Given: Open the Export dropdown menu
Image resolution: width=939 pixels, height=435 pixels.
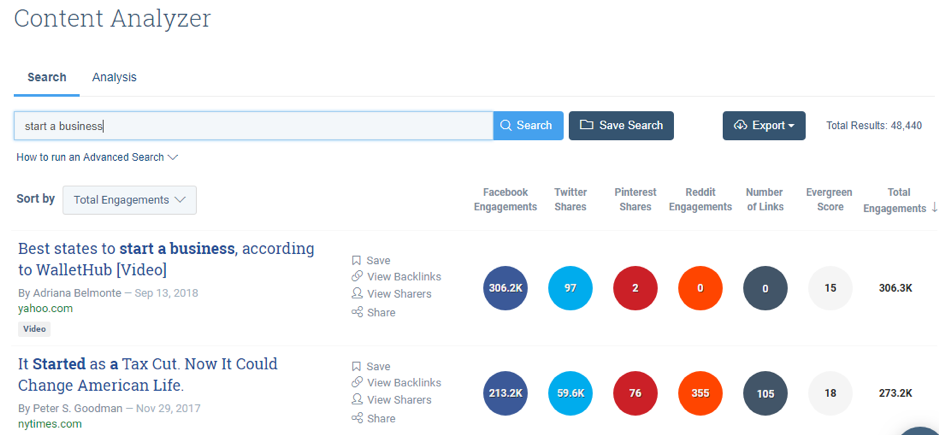Looking at the screenshot, I should click(764, 125).
